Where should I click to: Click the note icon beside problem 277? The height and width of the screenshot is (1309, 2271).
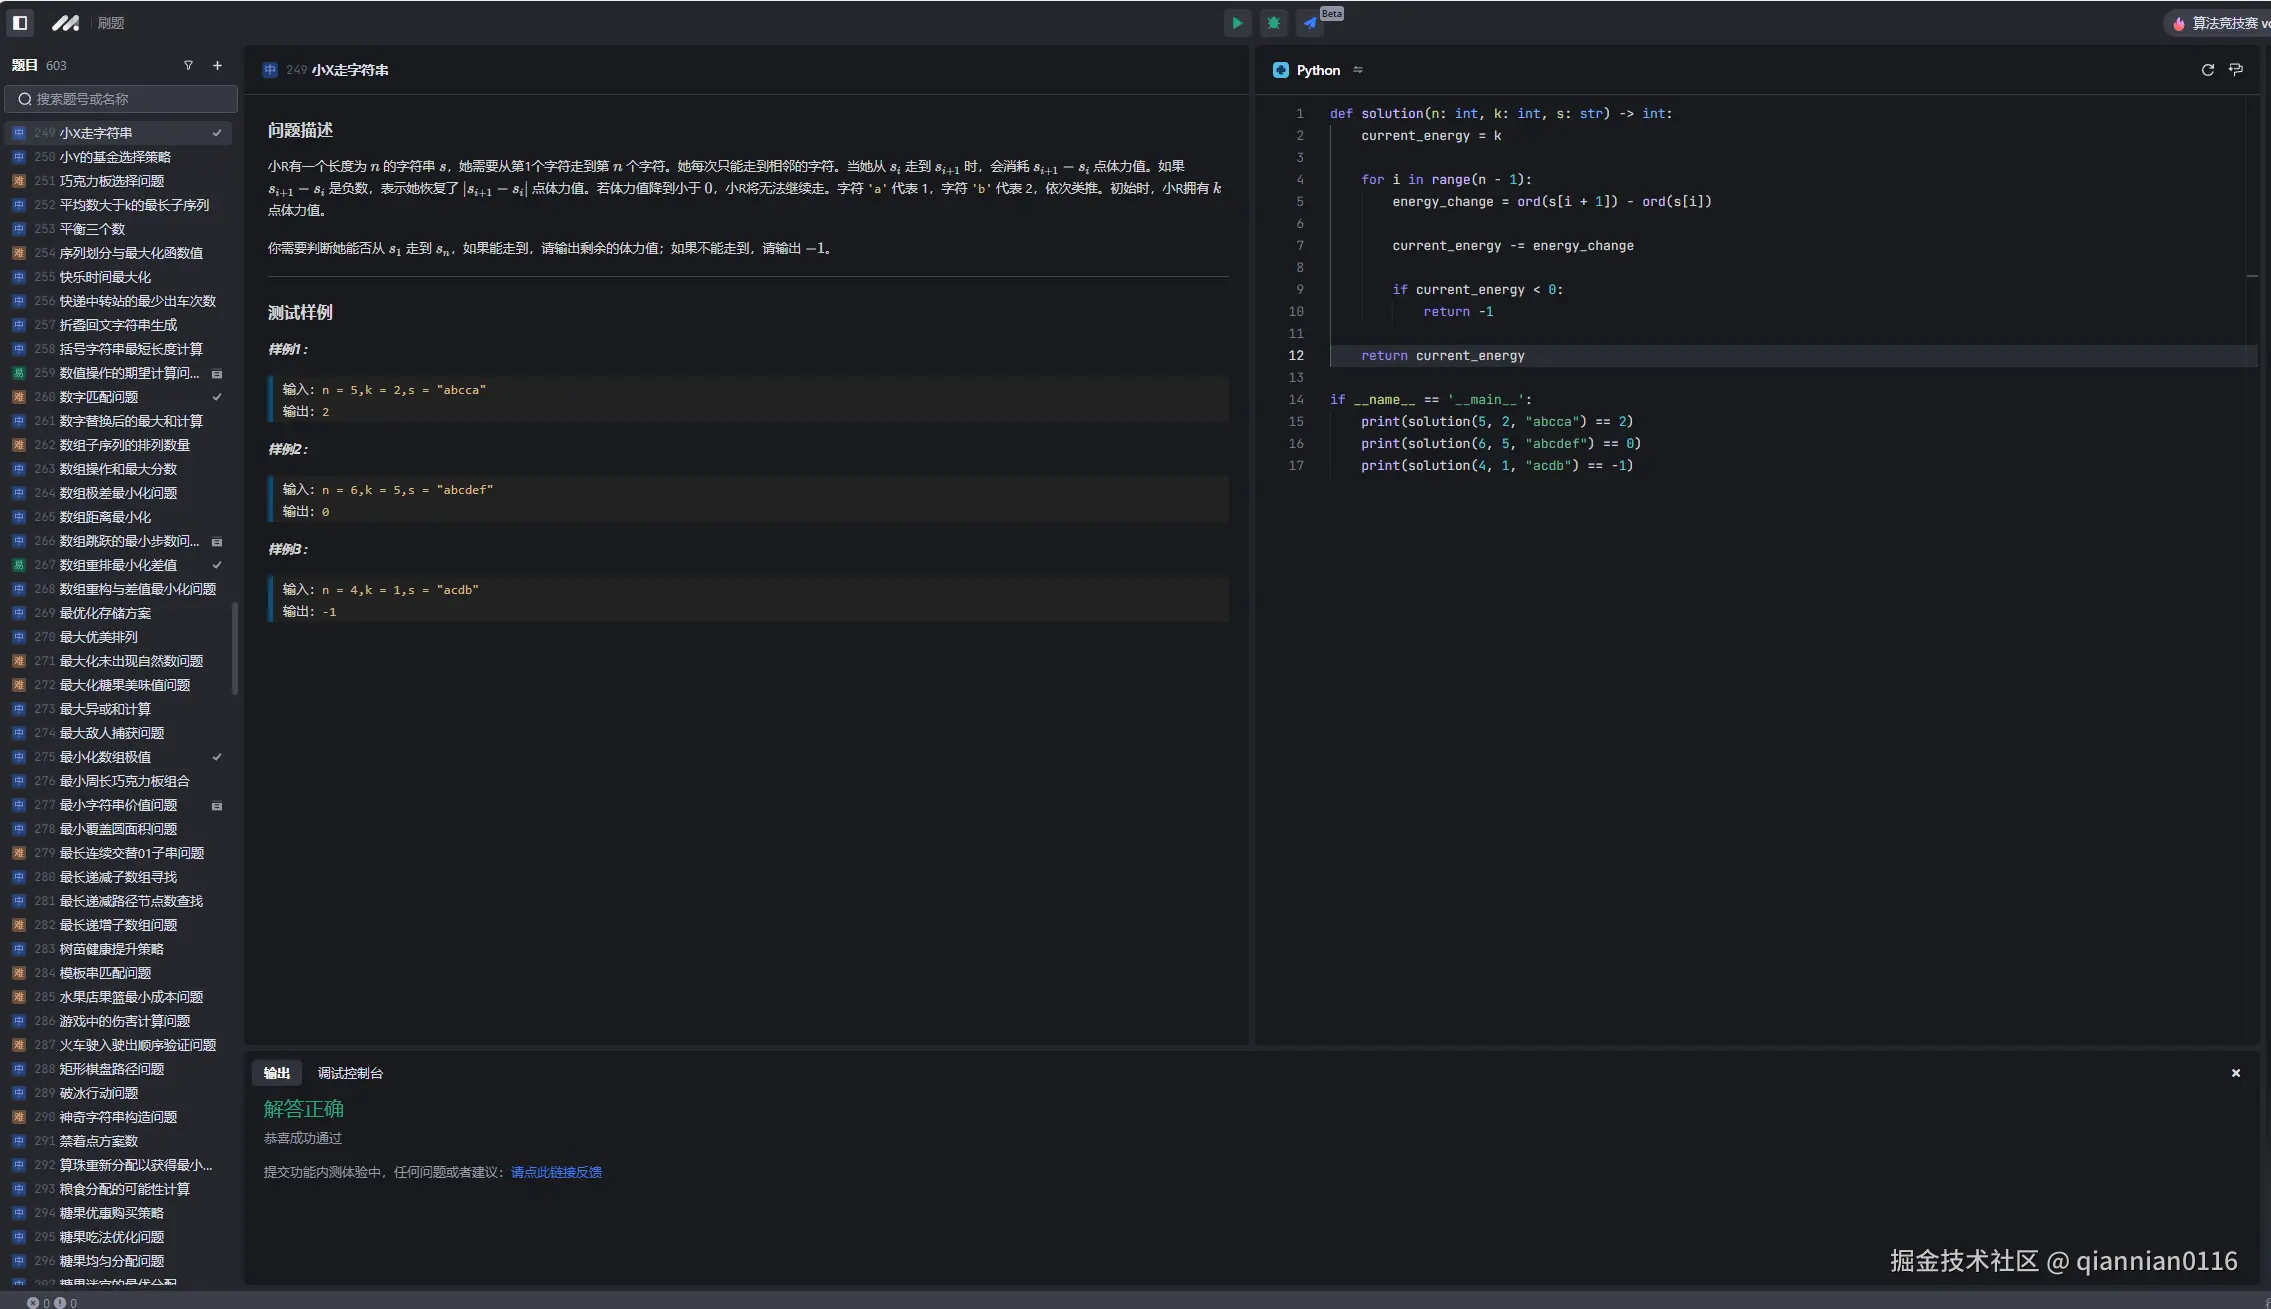(x=217, y=806)
